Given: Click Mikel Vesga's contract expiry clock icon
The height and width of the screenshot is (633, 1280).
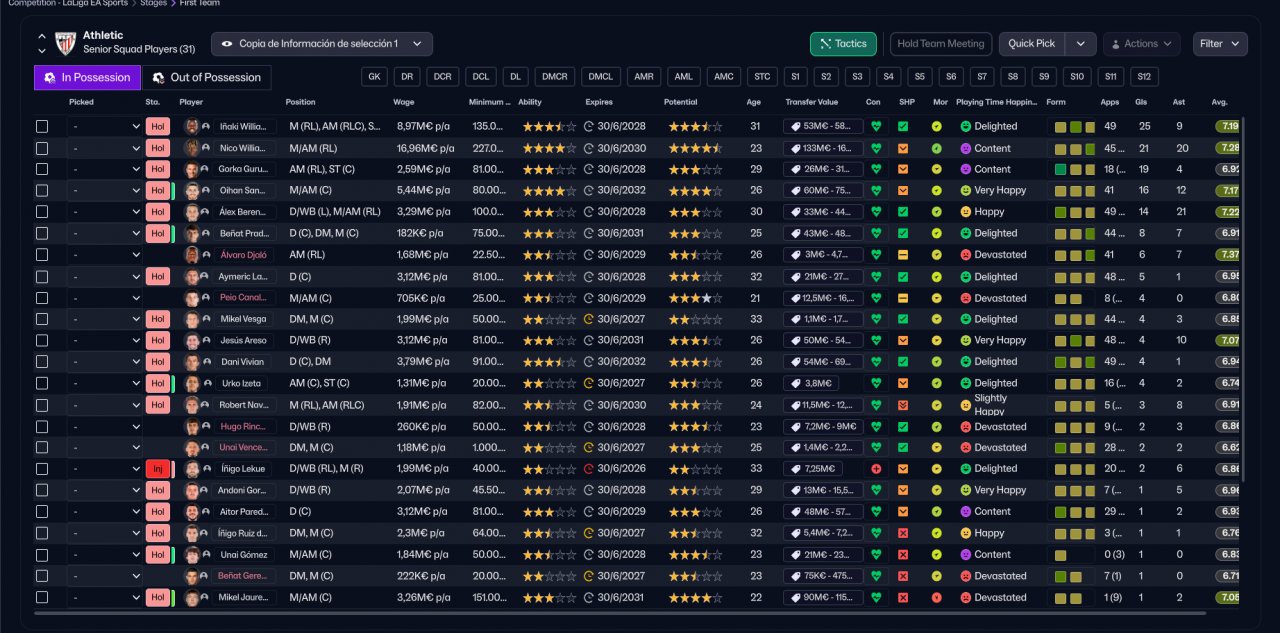Looking at the screenshot, I should point(589,319).
